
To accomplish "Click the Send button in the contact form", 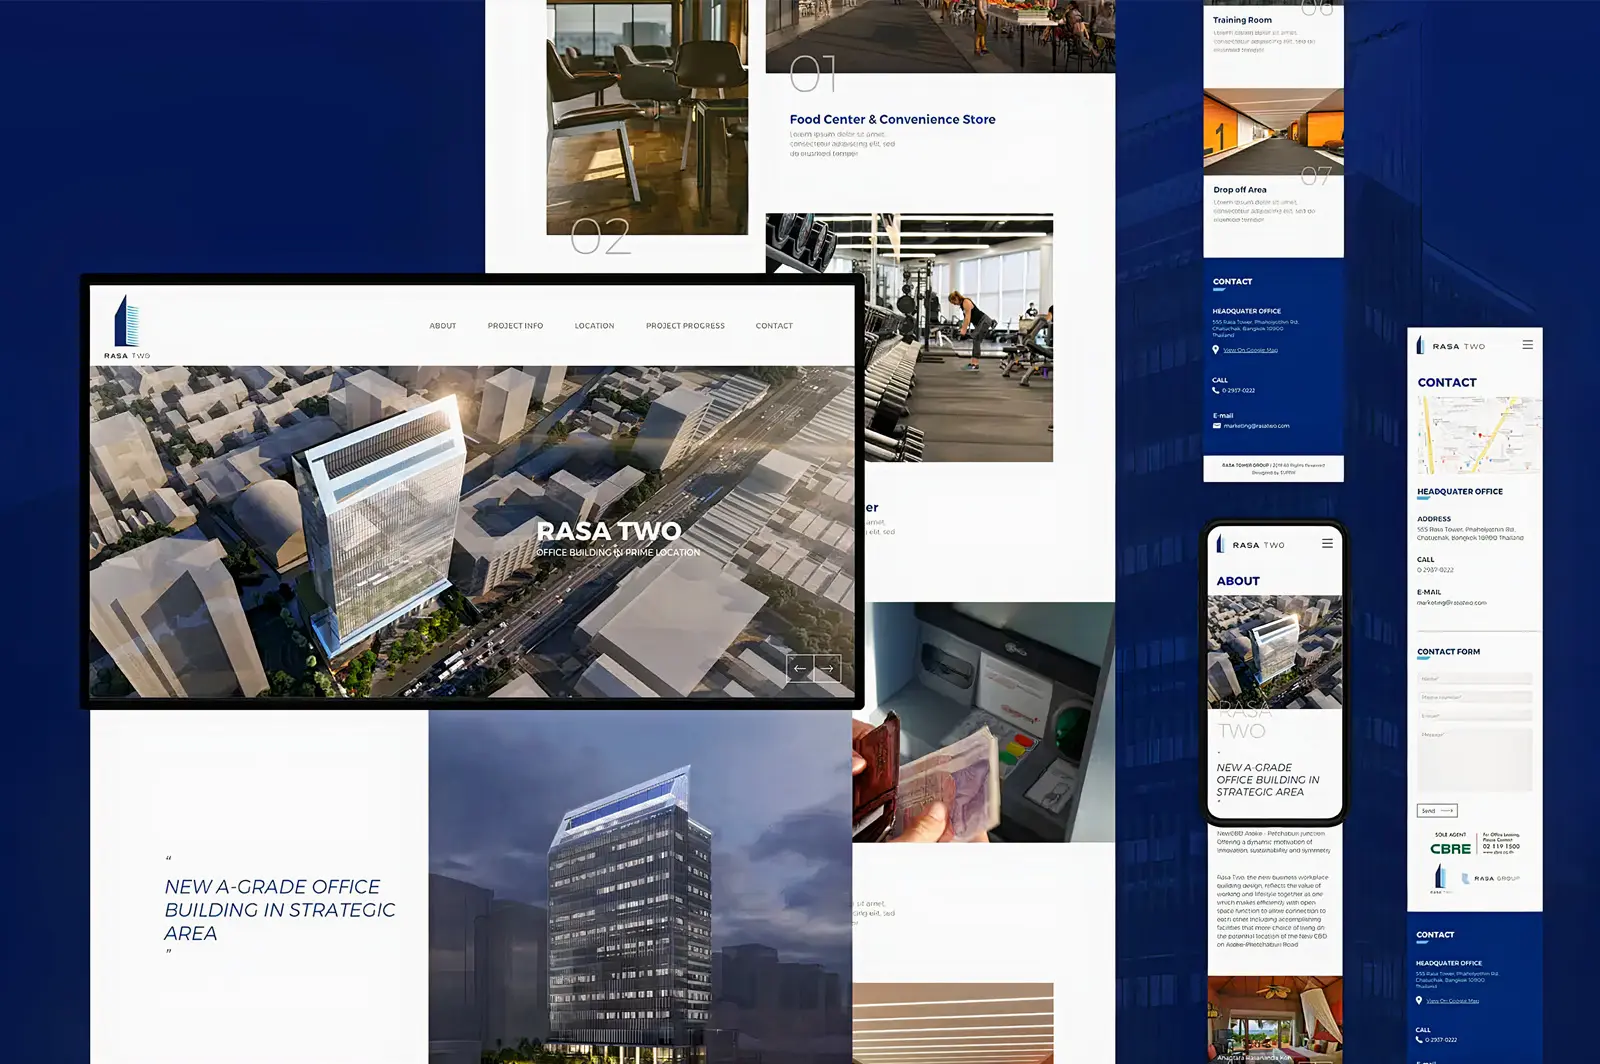I will click(x=1437, y=811).
